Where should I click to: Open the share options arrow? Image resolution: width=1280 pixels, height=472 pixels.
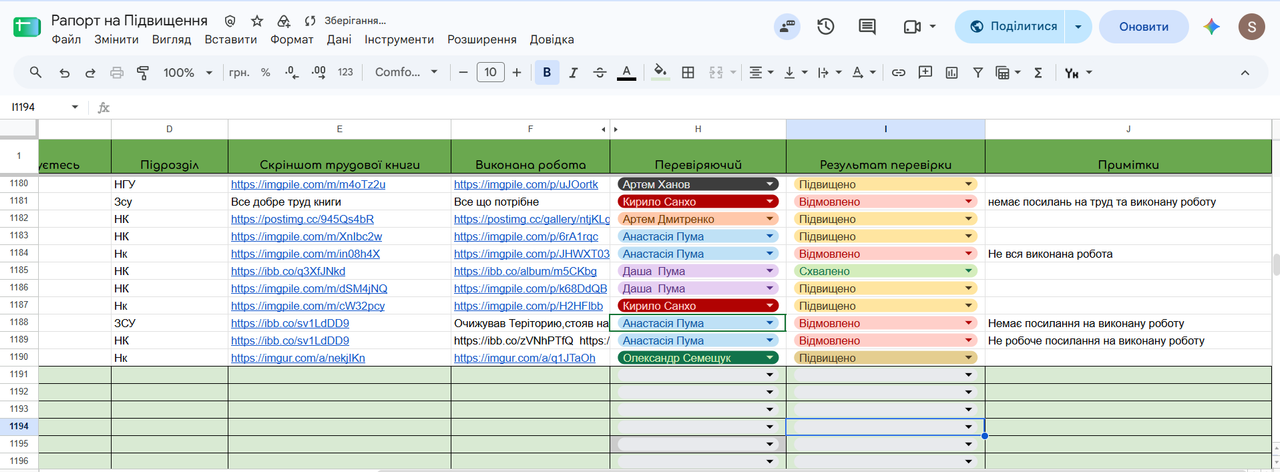[x=1078, y=27]
